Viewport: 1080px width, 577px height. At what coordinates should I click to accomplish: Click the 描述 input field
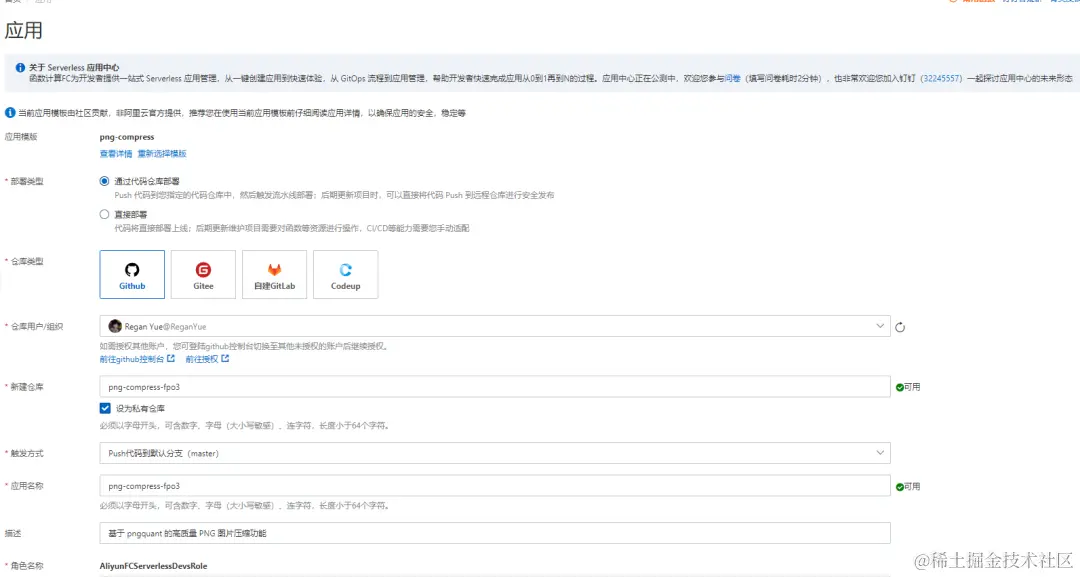point(495,533)
